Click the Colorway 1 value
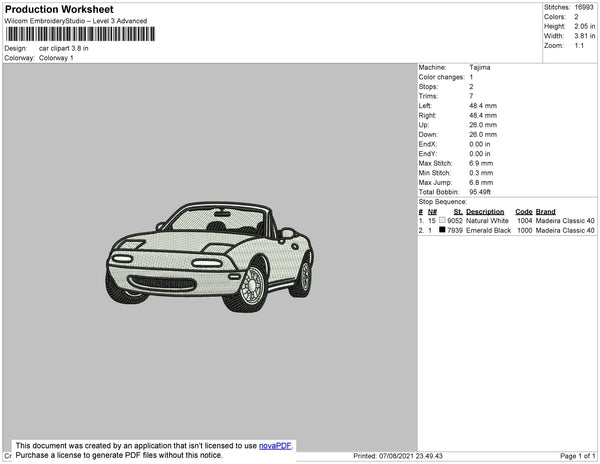Viewport: 600px width, 464px height. (x=56, y=58)
